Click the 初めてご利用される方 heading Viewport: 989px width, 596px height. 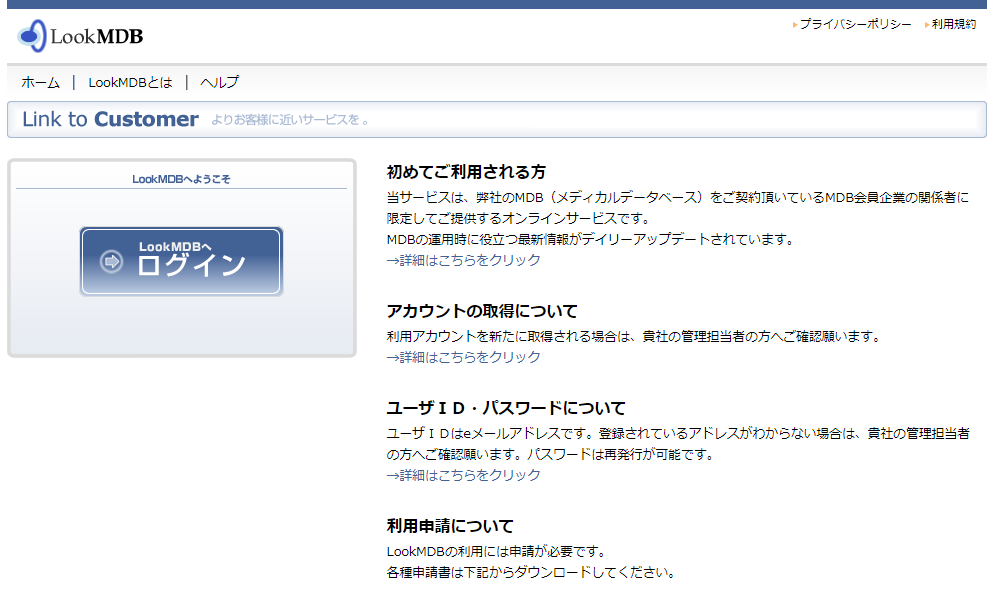(466, 172)
